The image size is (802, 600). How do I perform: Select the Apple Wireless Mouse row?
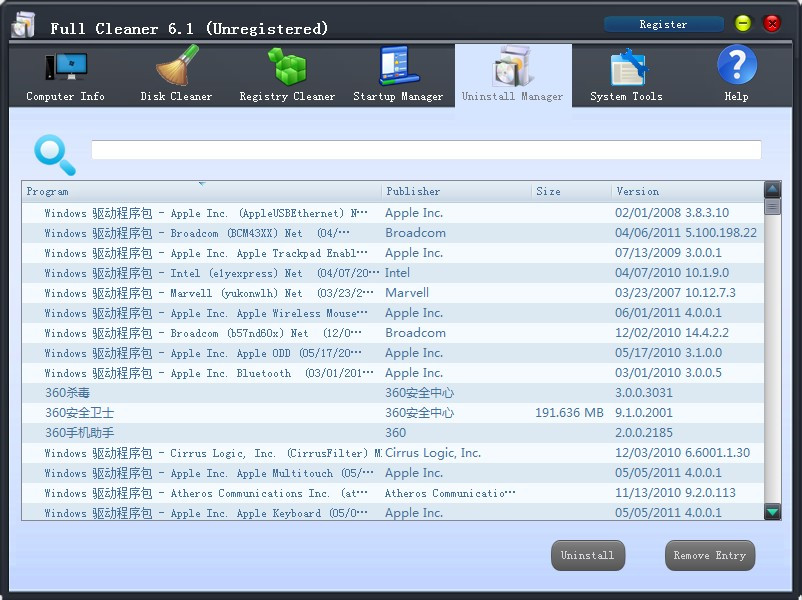tap(393, 313)
